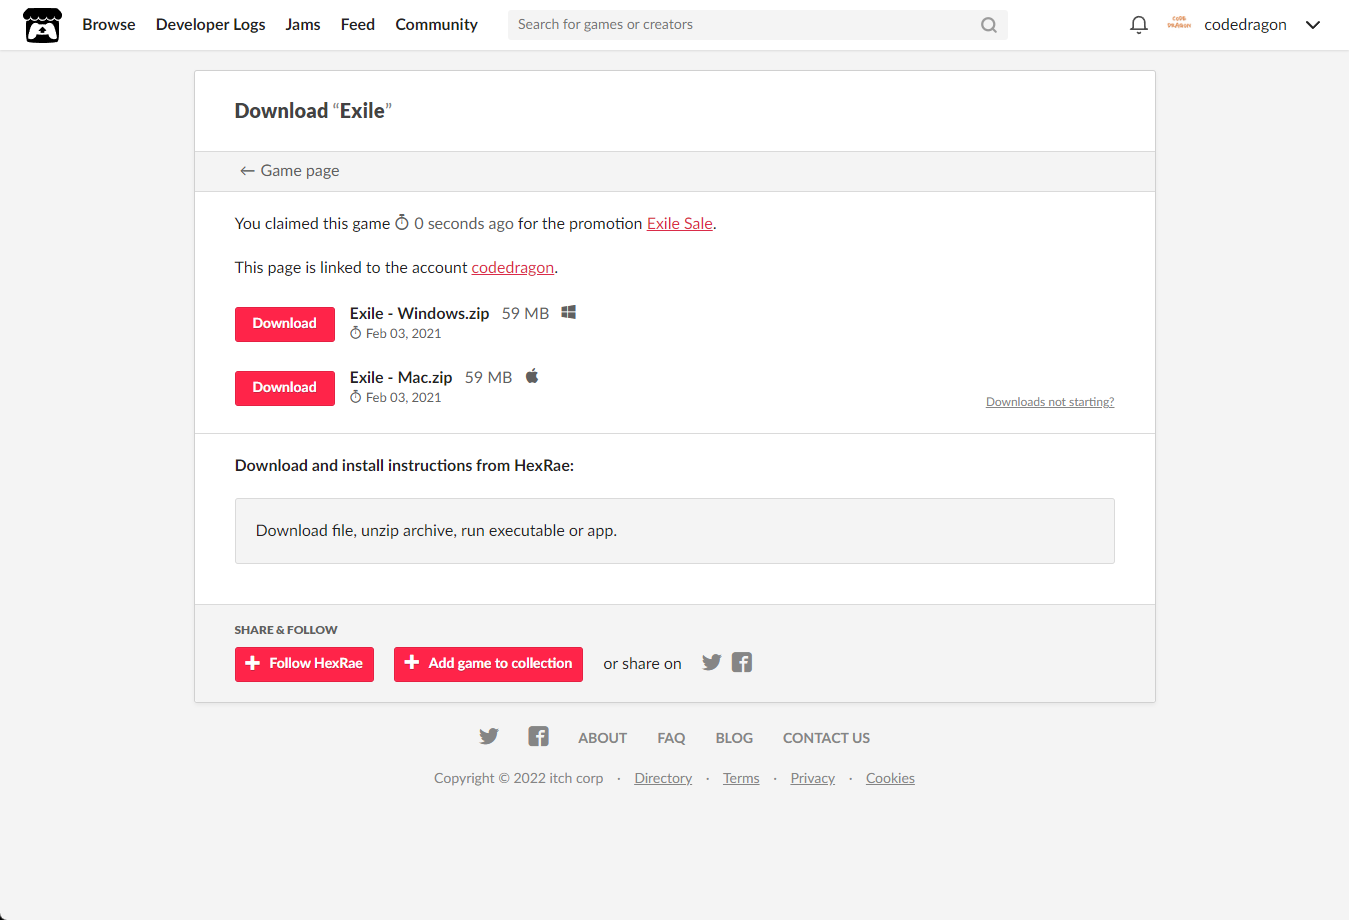The width and height of the screenshot is (1349, 920).
Task: Open the notifications bell
Action: pos(1138,25)
